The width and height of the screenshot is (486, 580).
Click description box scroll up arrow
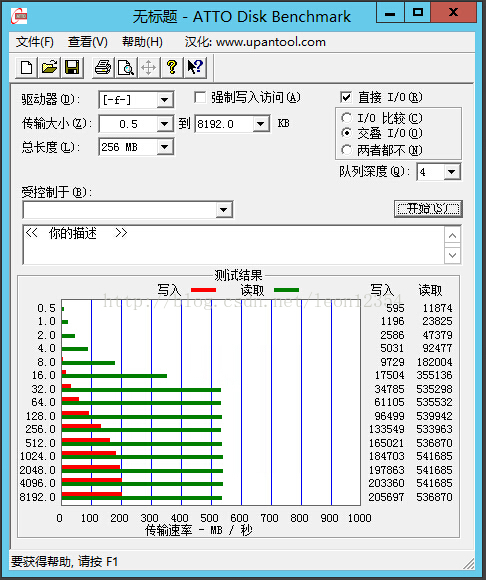click(x=452, y=236)
